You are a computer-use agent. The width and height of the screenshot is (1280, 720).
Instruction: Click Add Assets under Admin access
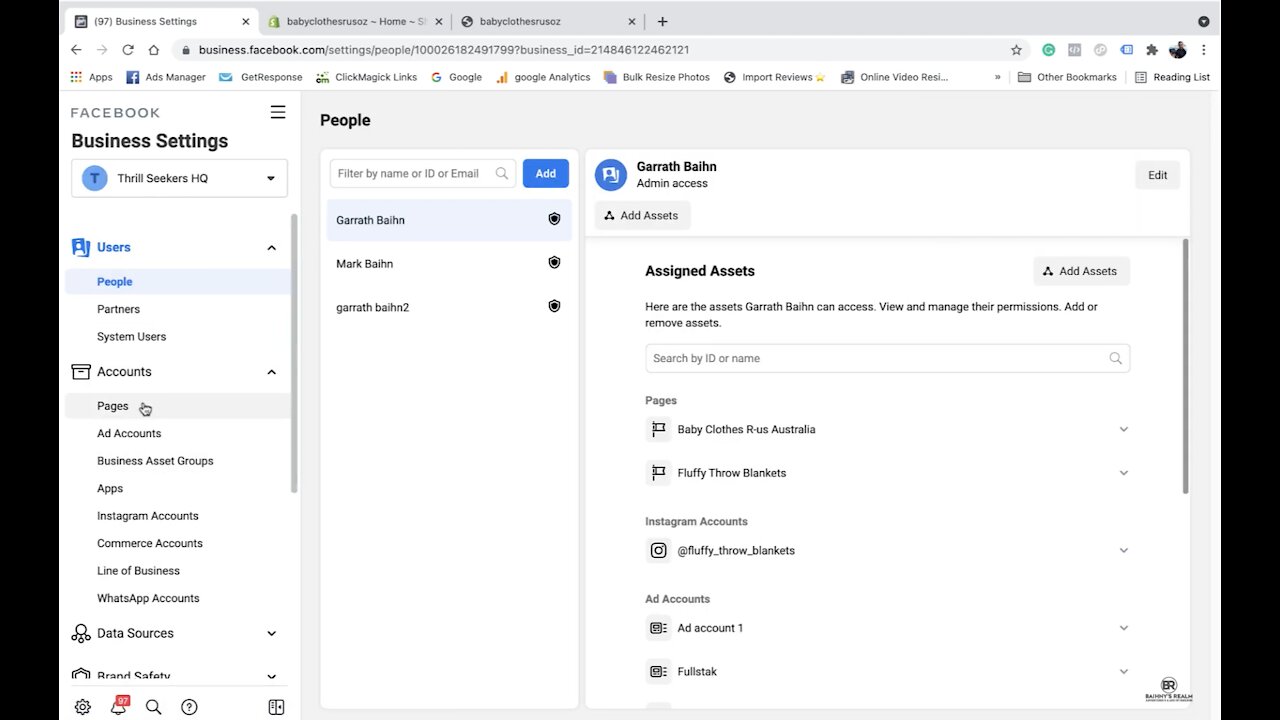click(x=642, y=215)
